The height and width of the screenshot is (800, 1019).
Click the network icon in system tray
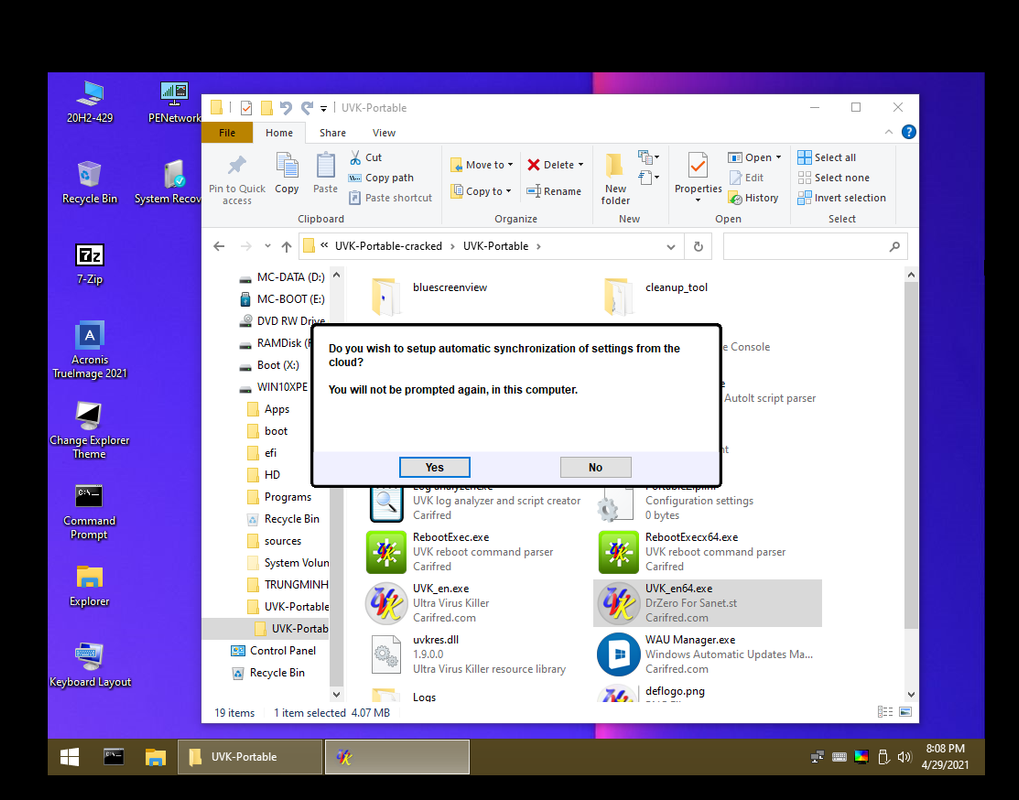(818, 756)
